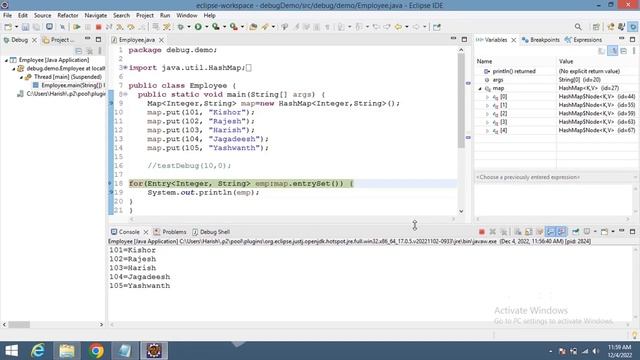
Task: Click the red Terminate icon in main toolbar
Action: (98, 27)
